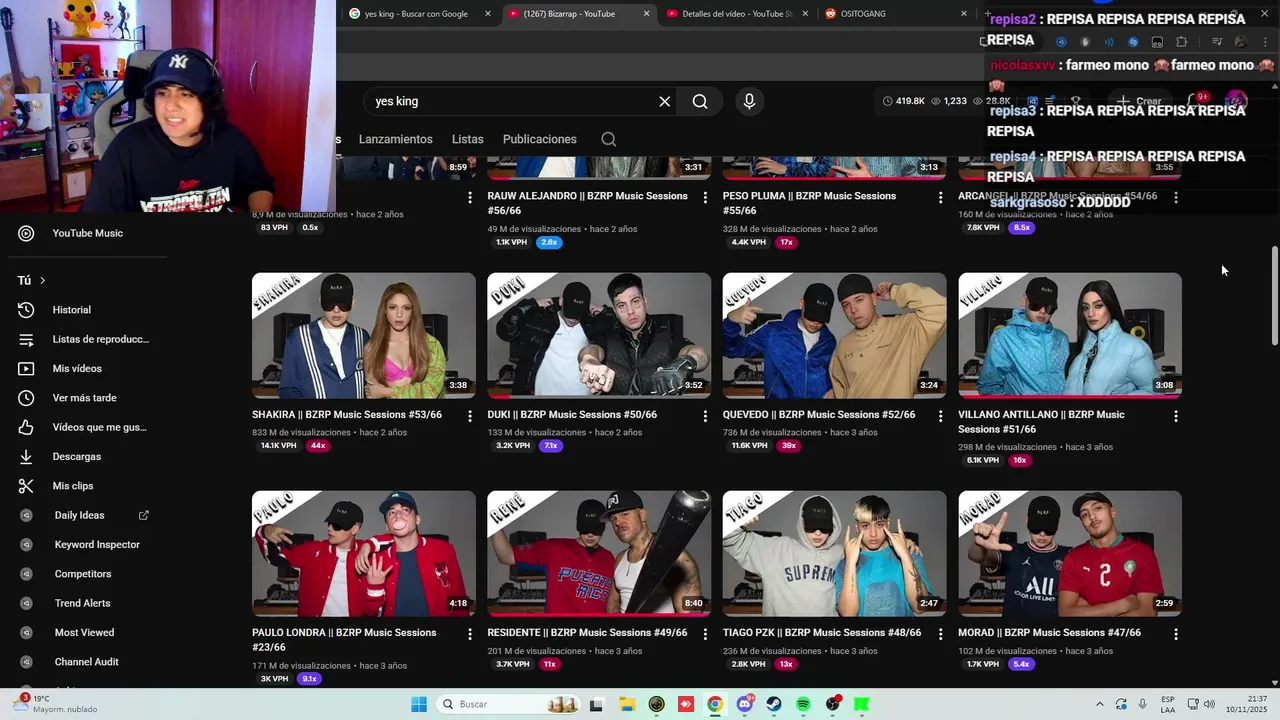Open Windows Start menu
This screenshot has width=1280, height=720.
point(419,704)
